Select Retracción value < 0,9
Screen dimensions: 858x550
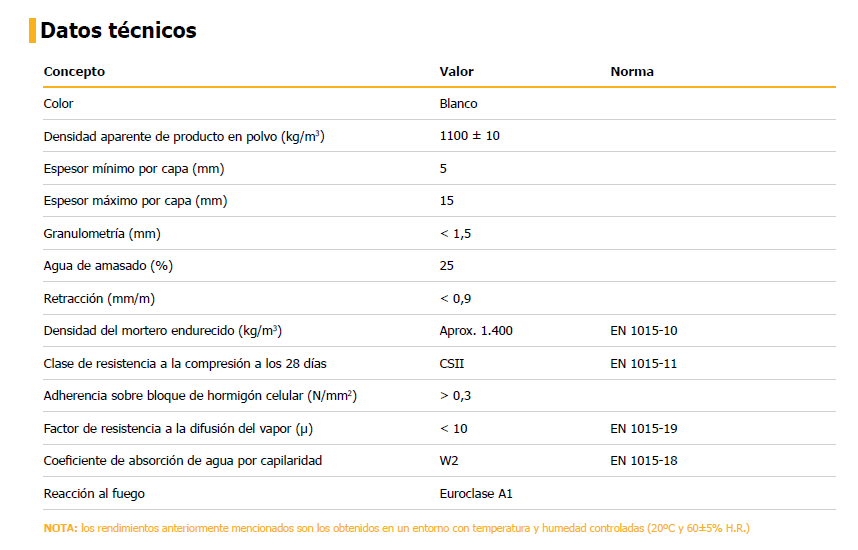(x=455, y=299)
